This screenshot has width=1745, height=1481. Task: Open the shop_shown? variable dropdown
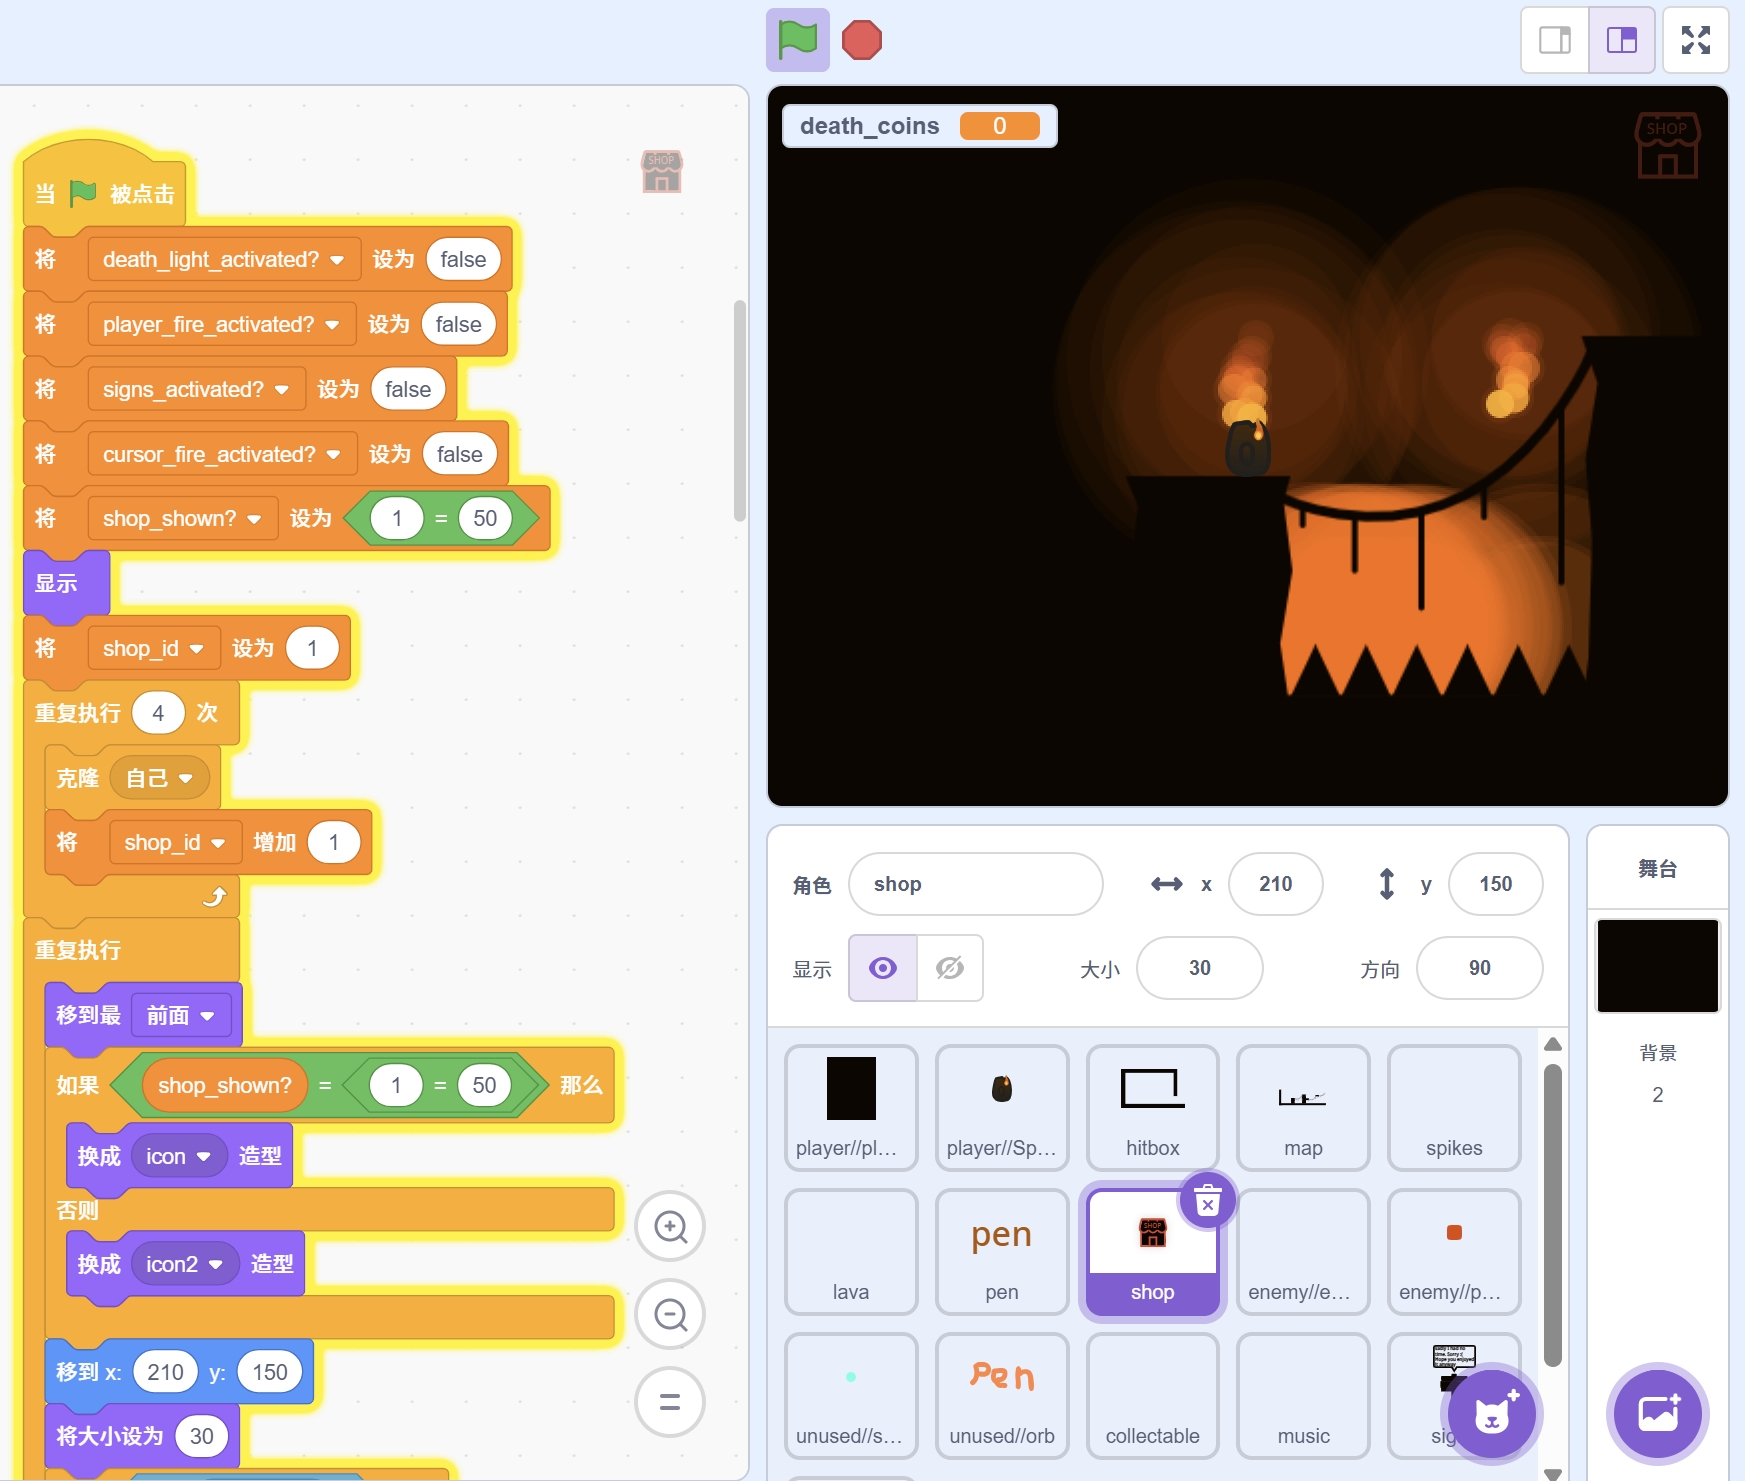(254, 519)
